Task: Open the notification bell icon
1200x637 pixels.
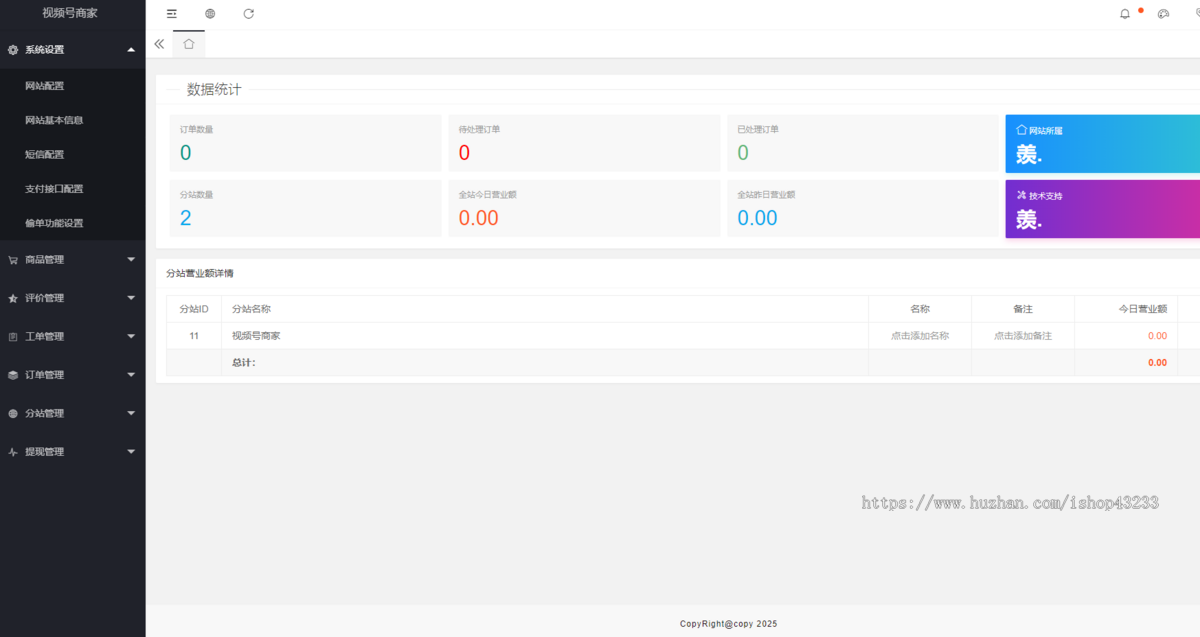Action: [1125, 14]
